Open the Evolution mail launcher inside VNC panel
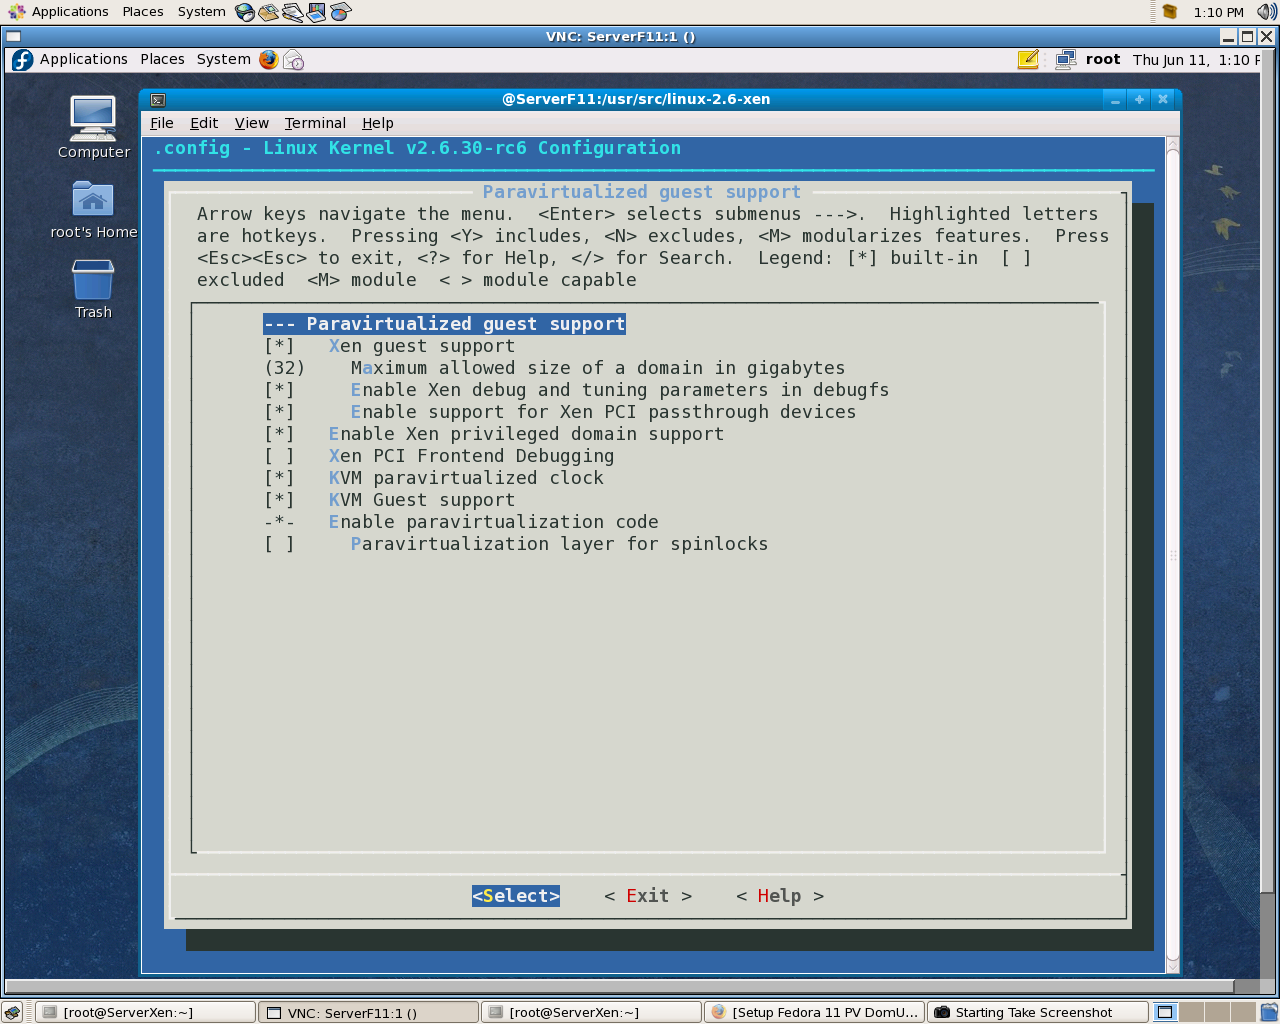Image resolution: width=1280 pixels, height=1024 pixels. click(x=294, y=60)
